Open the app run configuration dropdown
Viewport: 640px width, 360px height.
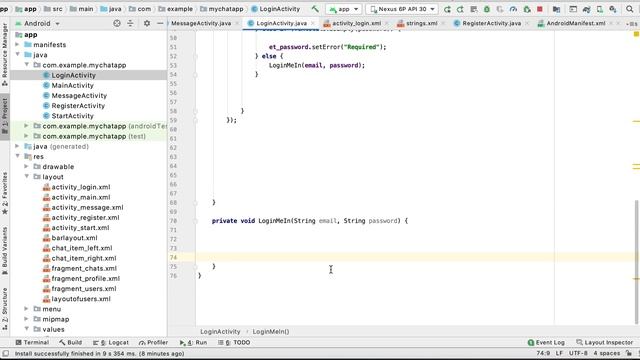344,9
